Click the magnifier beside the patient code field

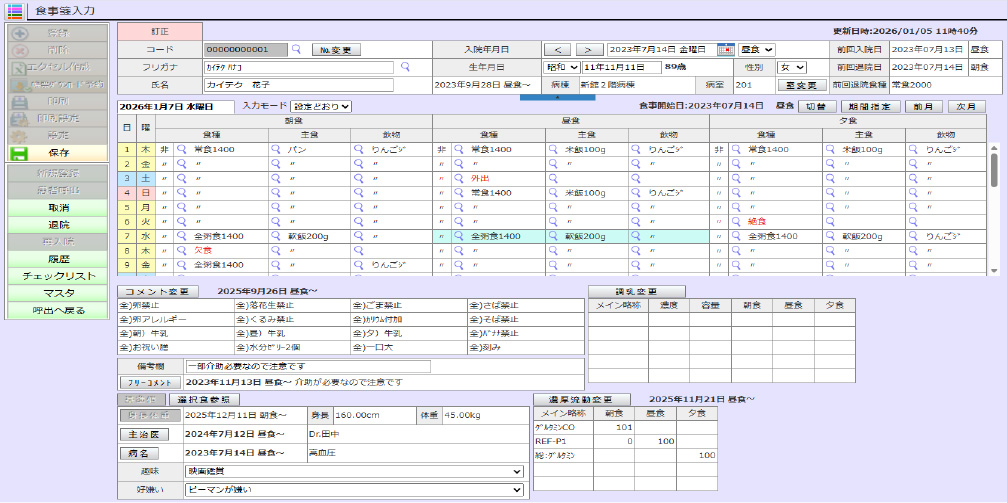[x=296, y=49]
